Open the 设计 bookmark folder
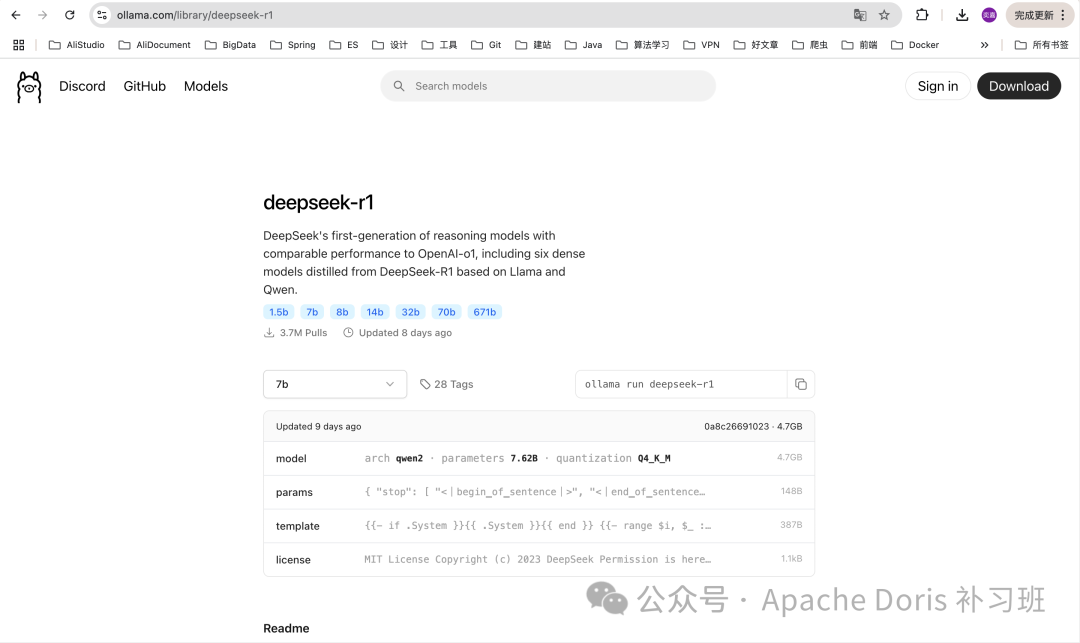The width and height of the screenshot is (1080, 643). 390,45
